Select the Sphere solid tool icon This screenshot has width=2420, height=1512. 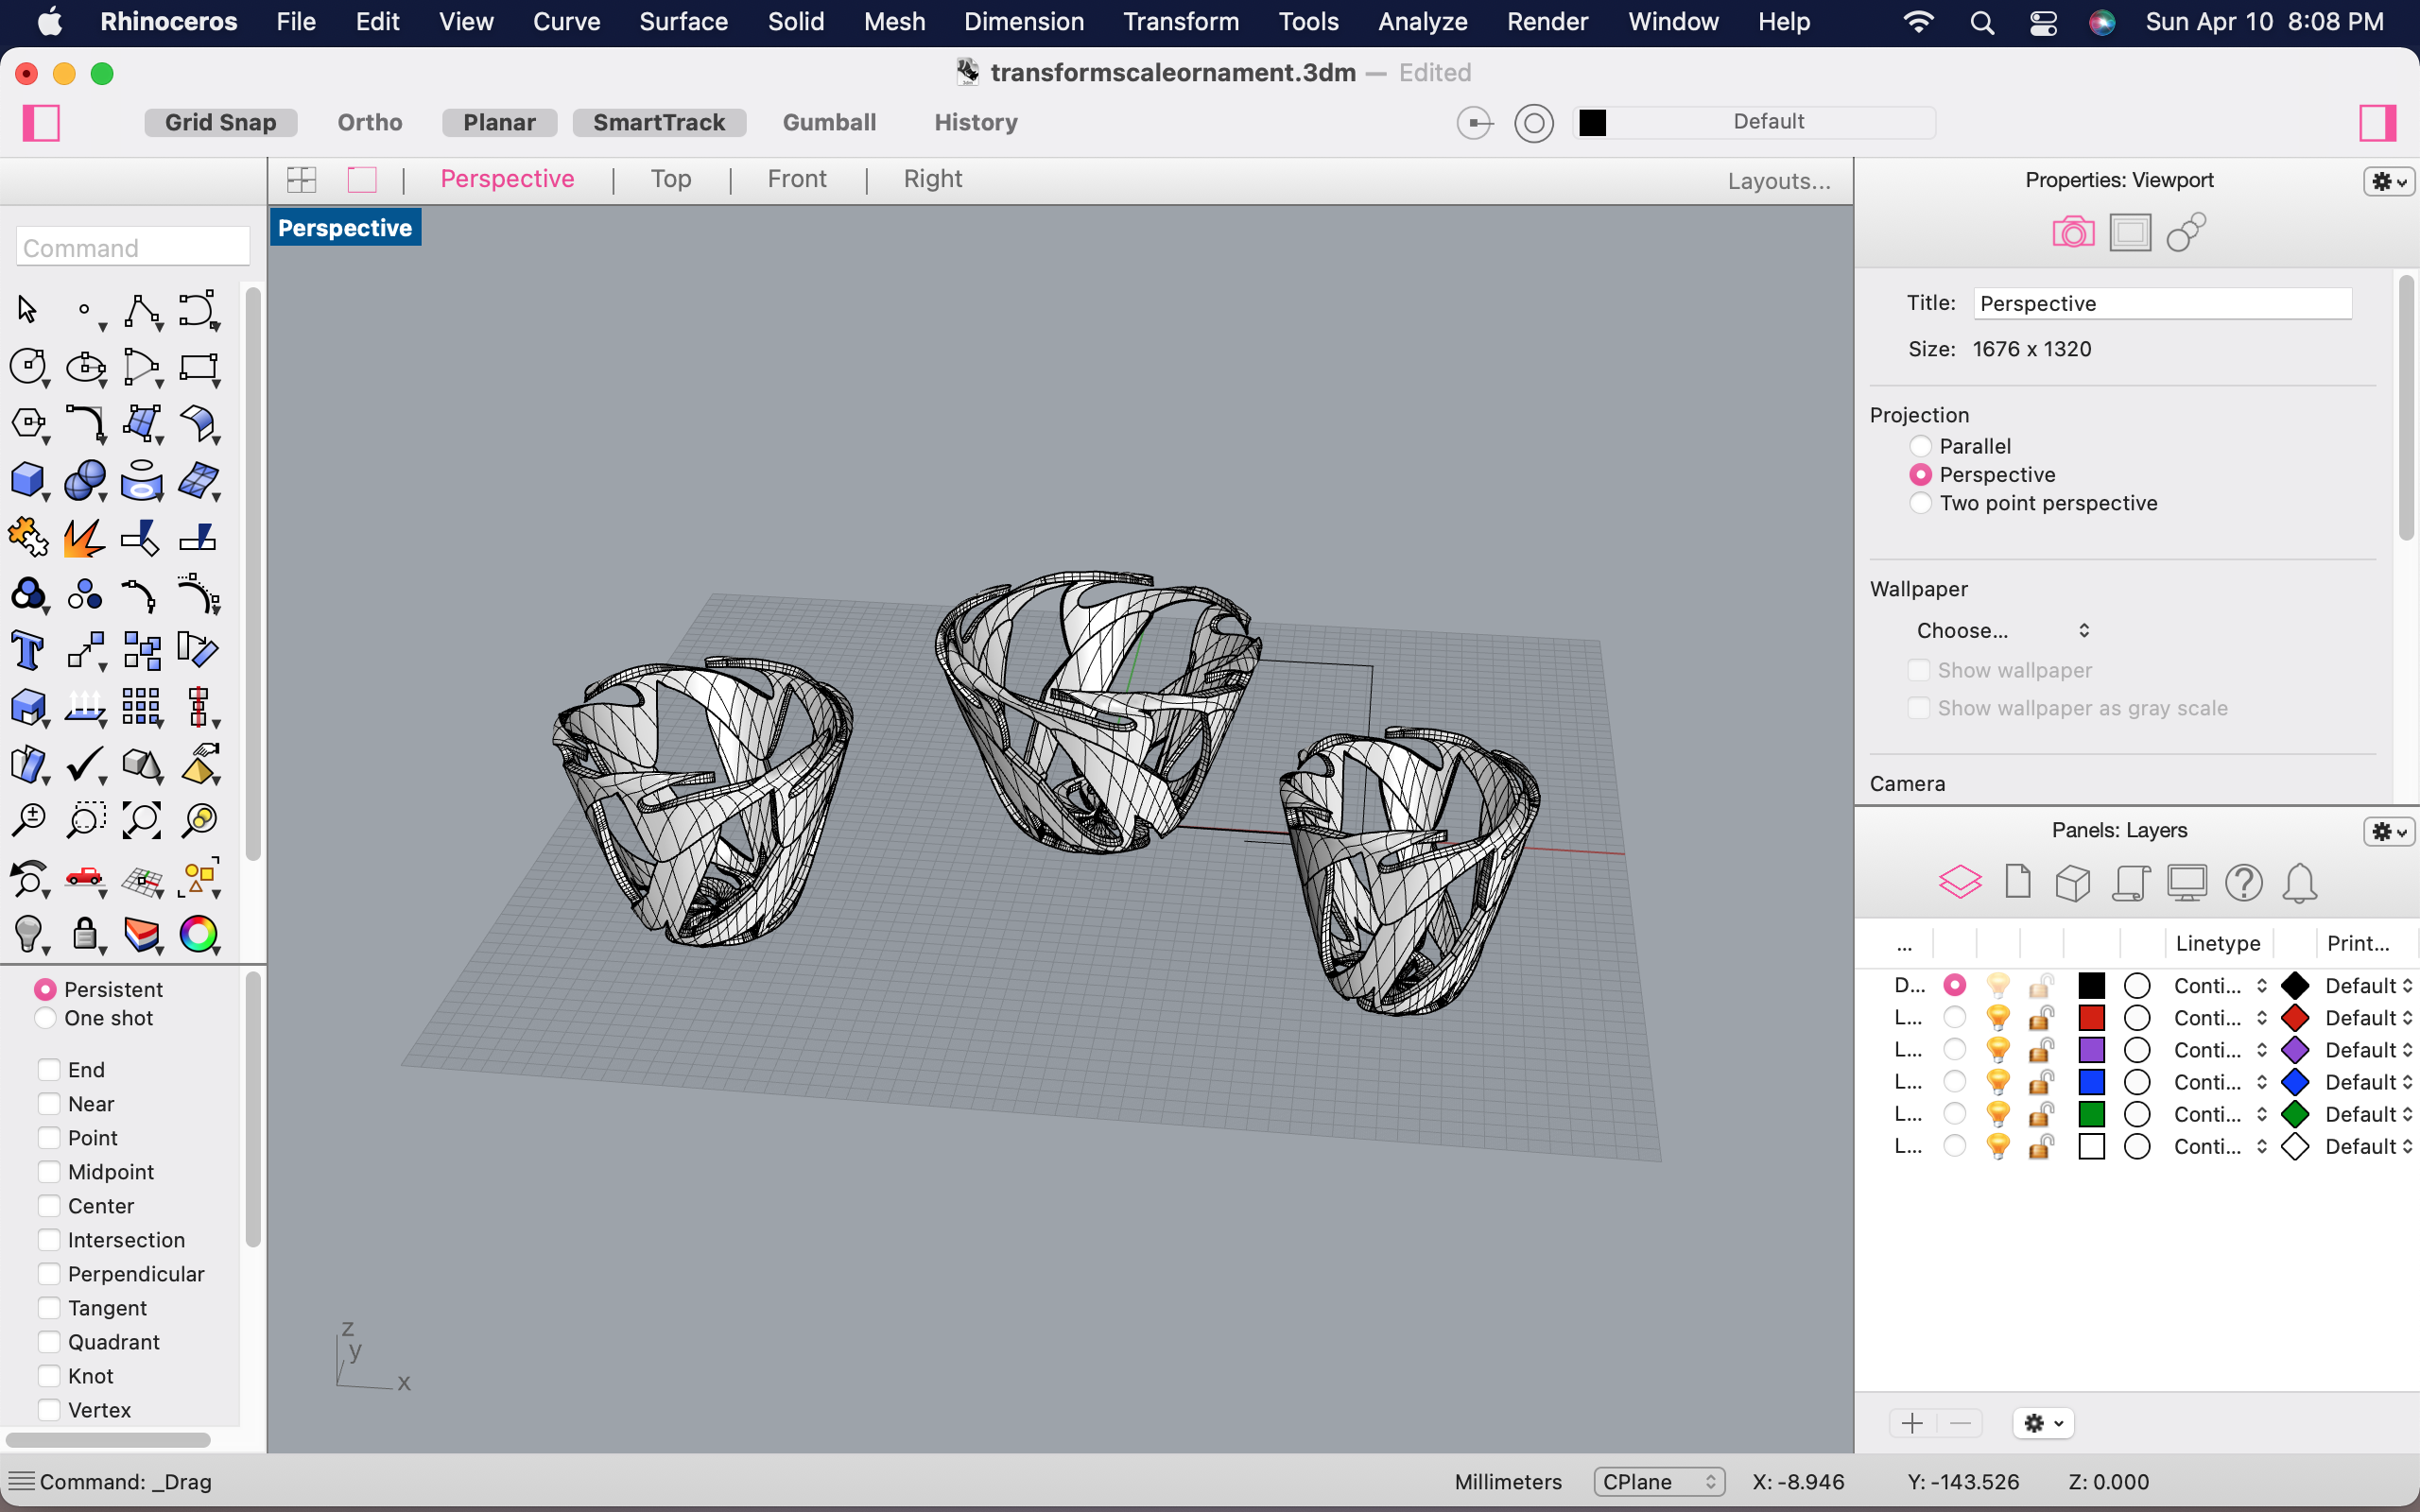click(84, 480)
